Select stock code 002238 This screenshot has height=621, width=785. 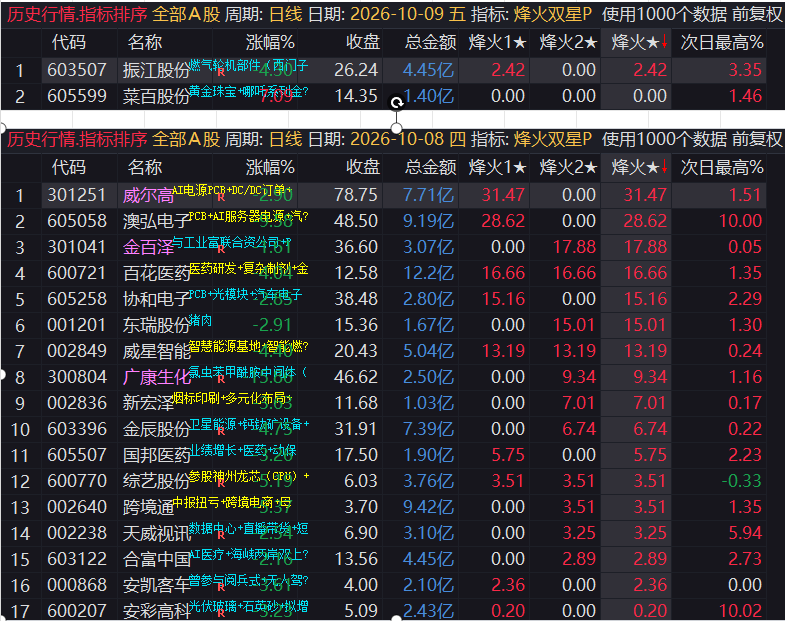(77, 533)
